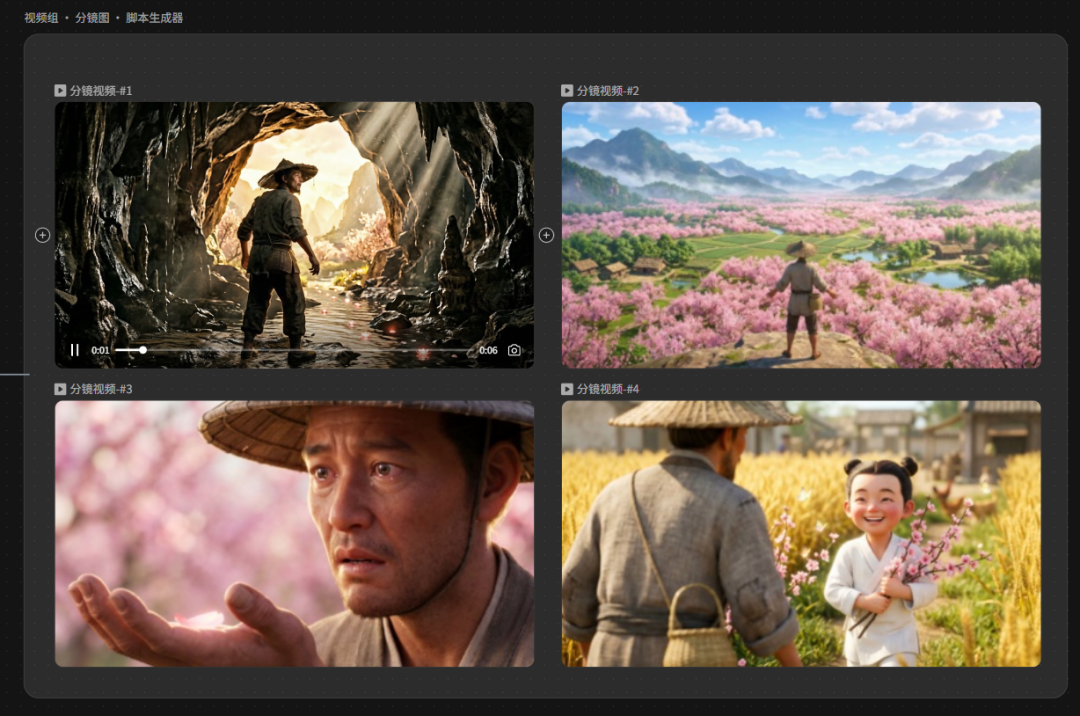This screenshot has height=716, width=1080.
Task: Pause the playing 分镜视频-#1 video
Action: 74,350
